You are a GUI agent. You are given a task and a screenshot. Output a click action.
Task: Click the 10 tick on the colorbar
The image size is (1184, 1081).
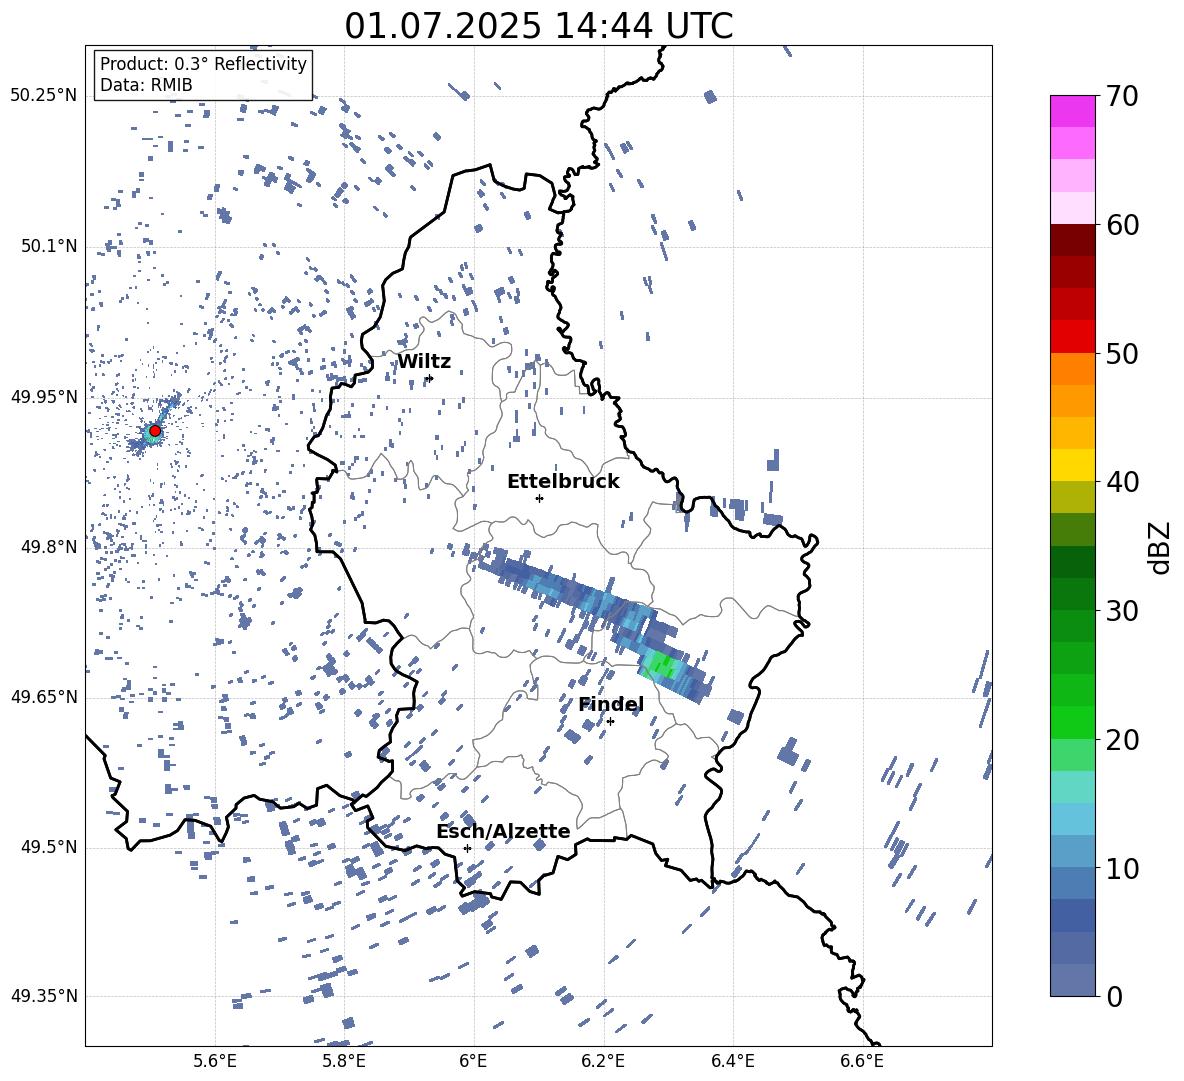click(1122, 868)
